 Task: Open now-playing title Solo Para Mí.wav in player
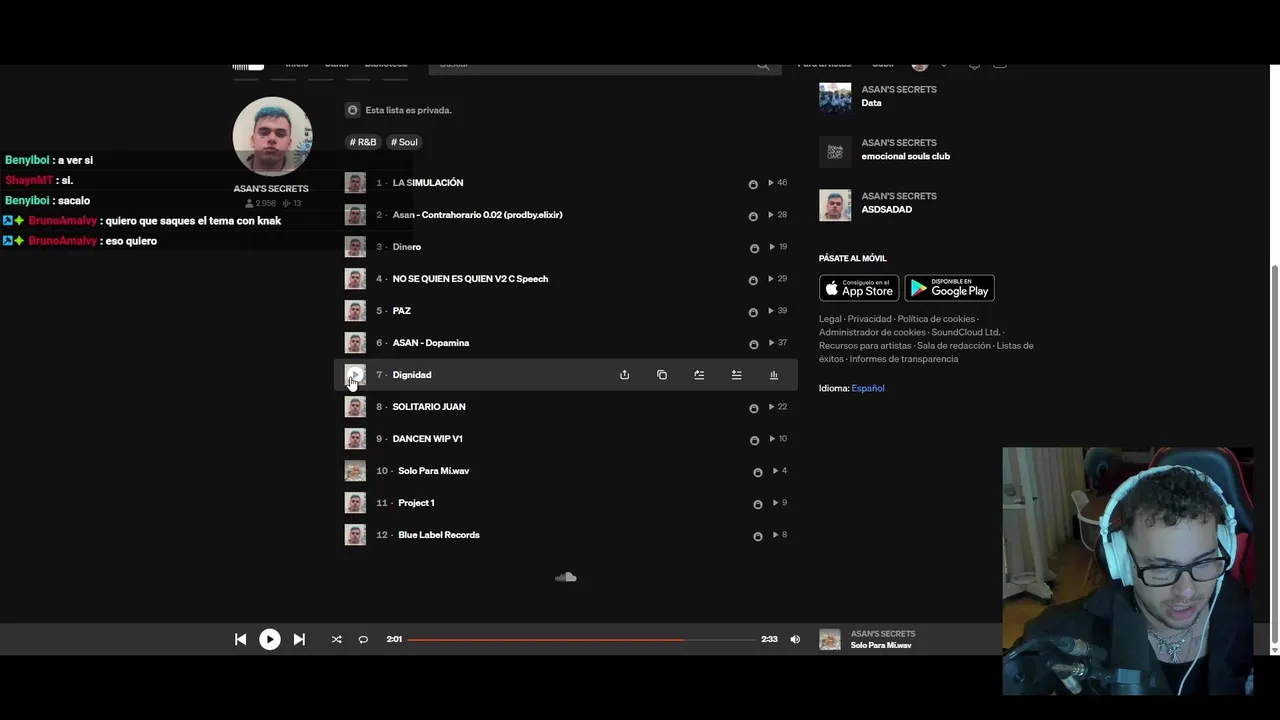881,646
